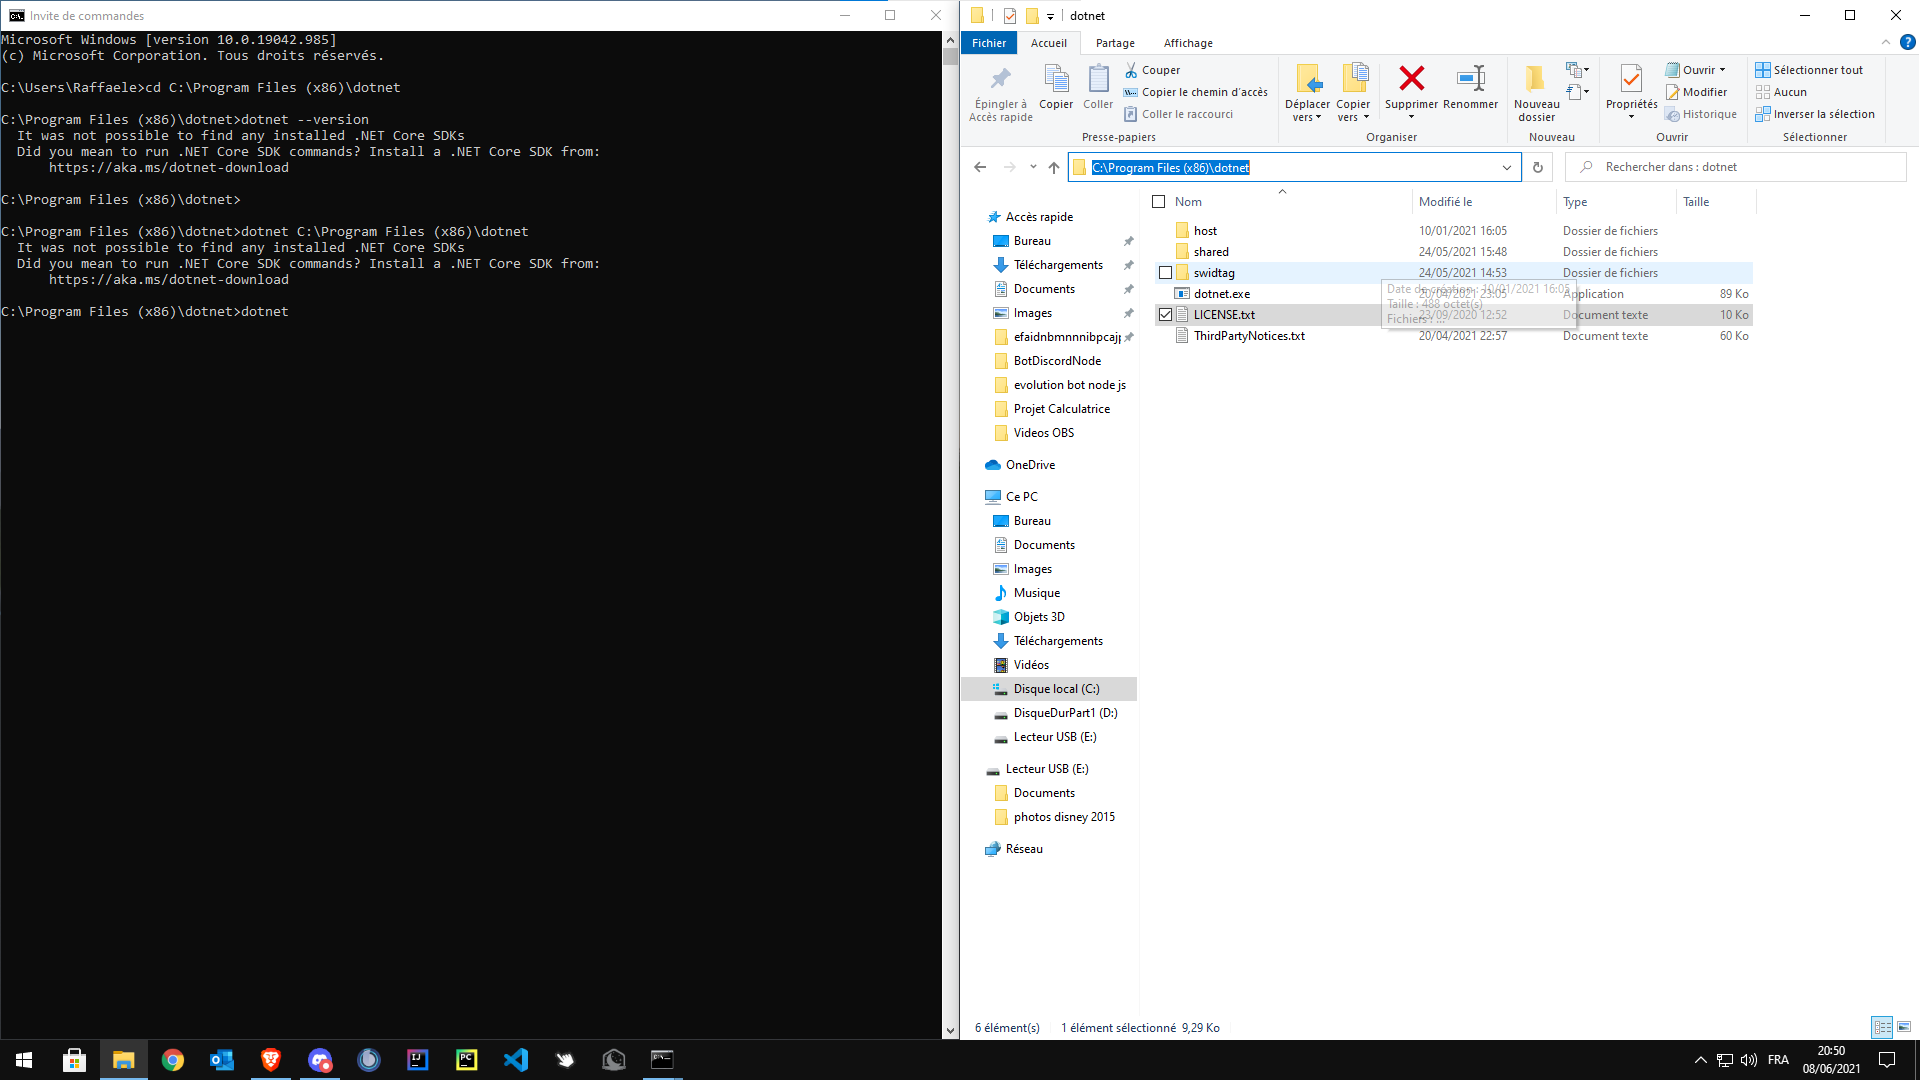Switch to the Affichage tab
The height and width of the screenshot is (1080, 1920).
(1188, 42)
